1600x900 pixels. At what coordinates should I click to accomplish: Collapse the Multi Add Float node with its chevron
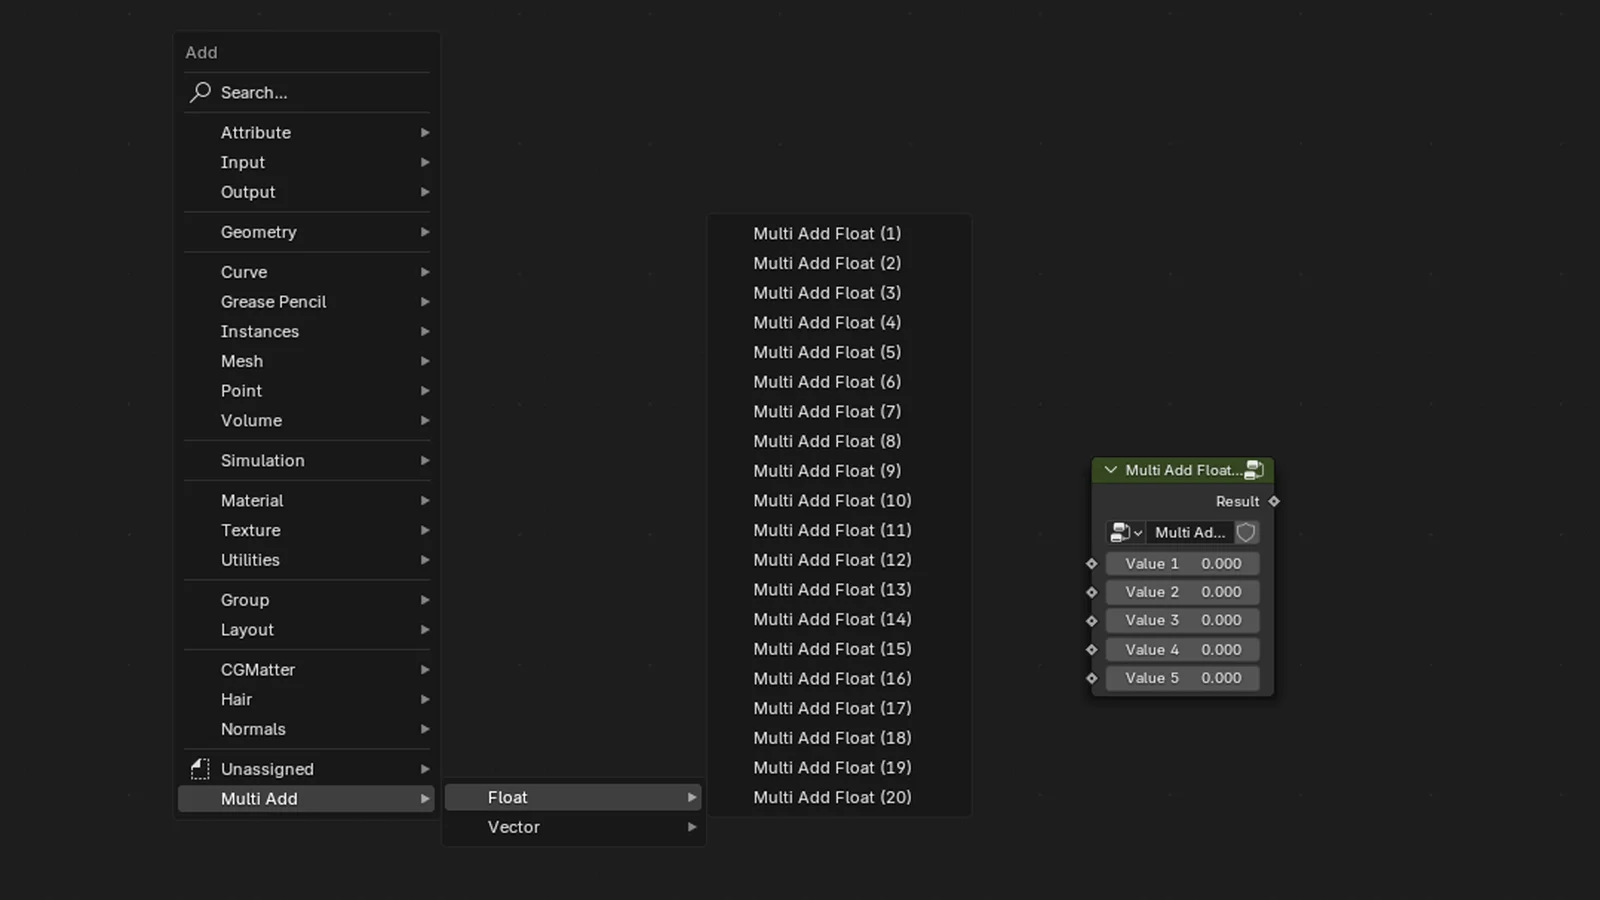(x=1110, y=469)
